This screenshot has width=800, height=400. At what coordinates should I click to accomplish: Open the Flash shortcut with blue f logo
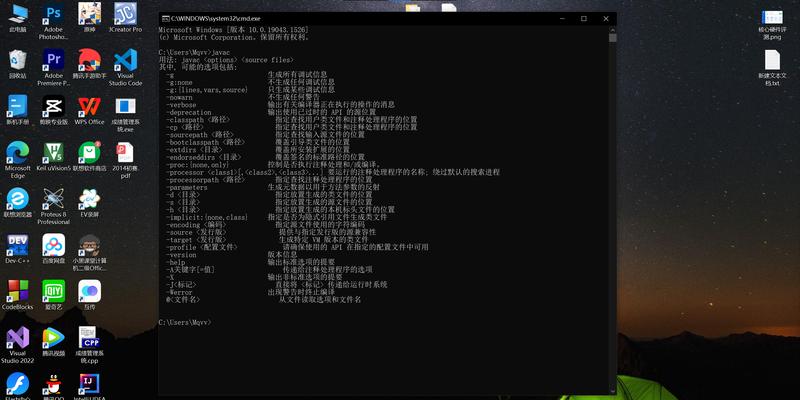coord(17,385)
